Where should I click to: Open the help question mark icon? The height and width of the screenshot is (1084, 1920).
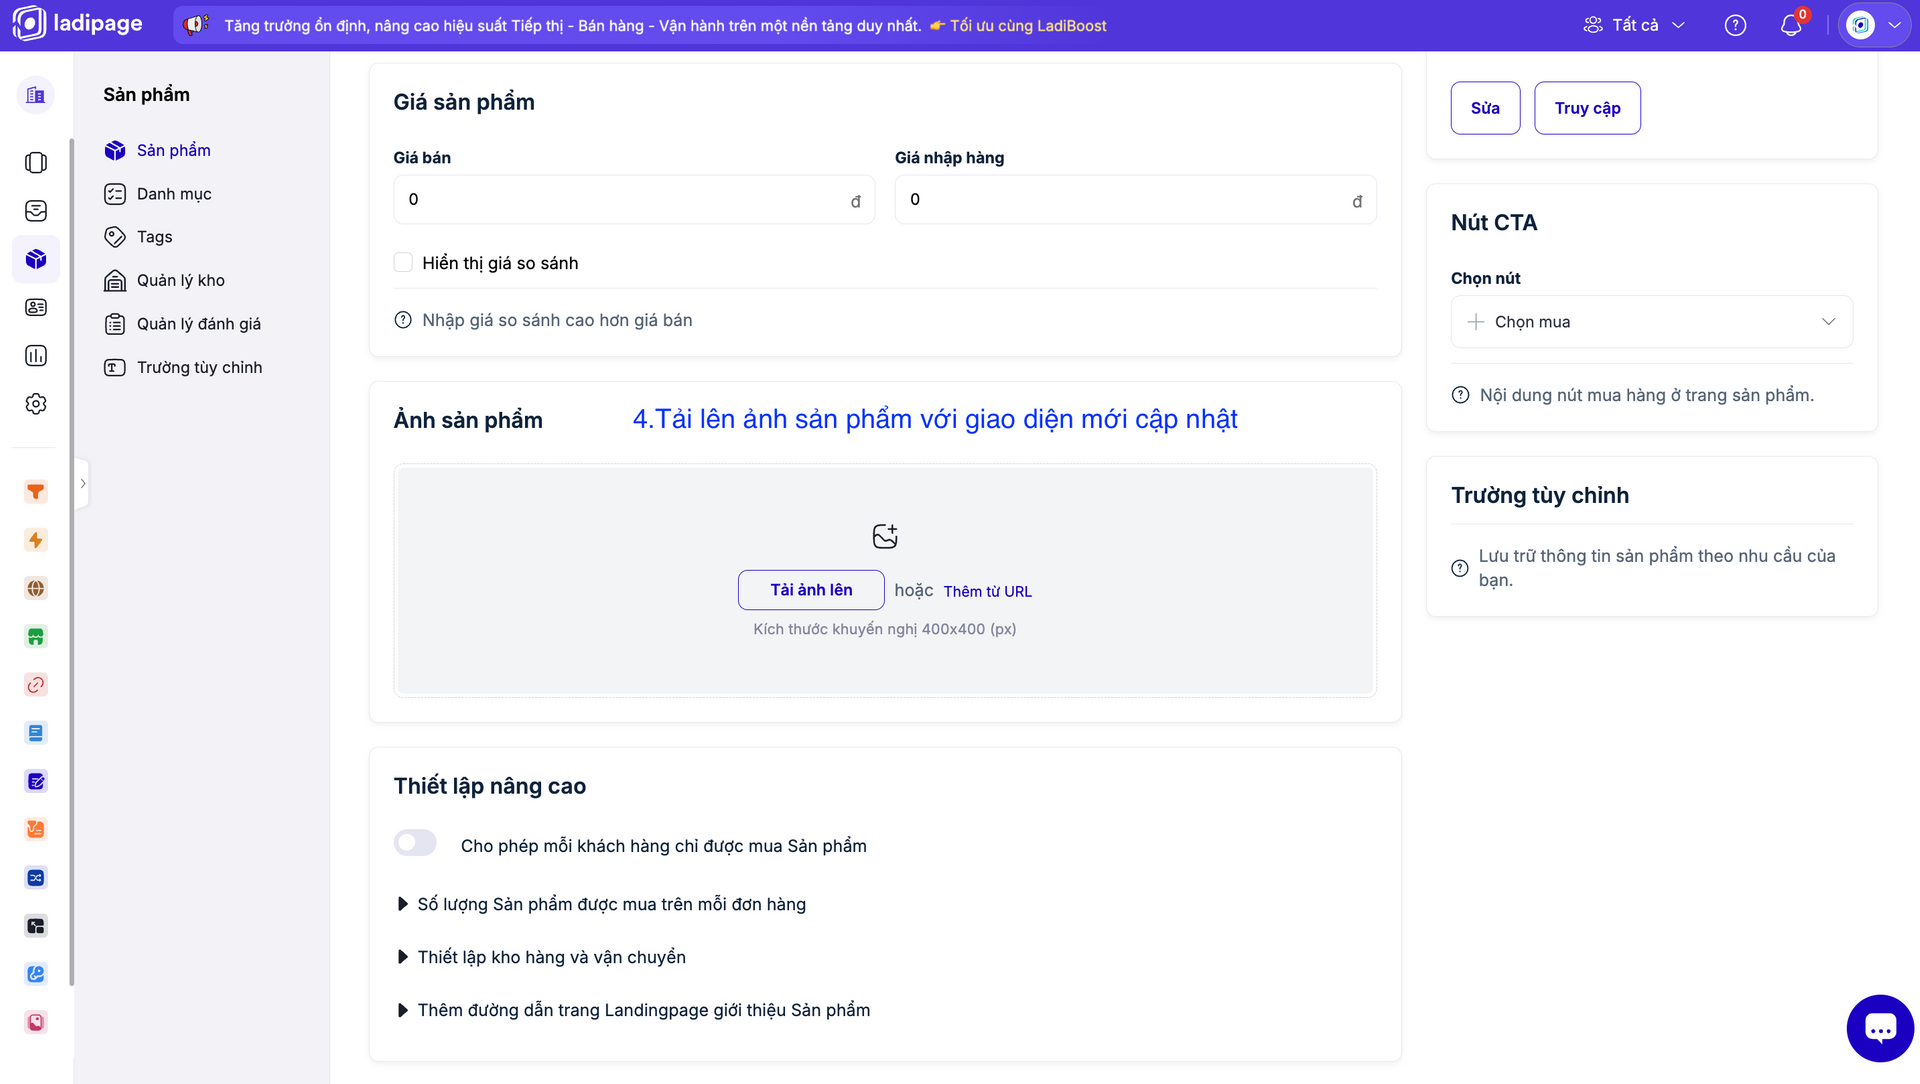pyautogui.click(x=1735, y=26)
